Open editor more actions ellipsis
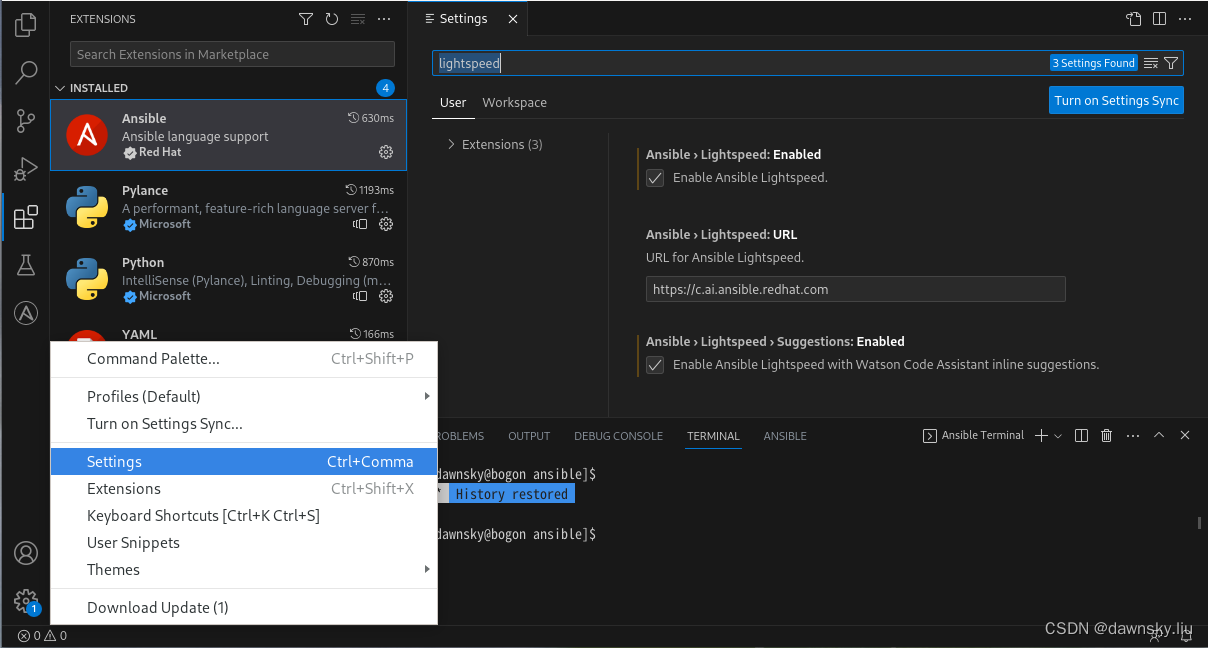The width and height of the screenshot is (1208, 648). (x=1185, y=19)
